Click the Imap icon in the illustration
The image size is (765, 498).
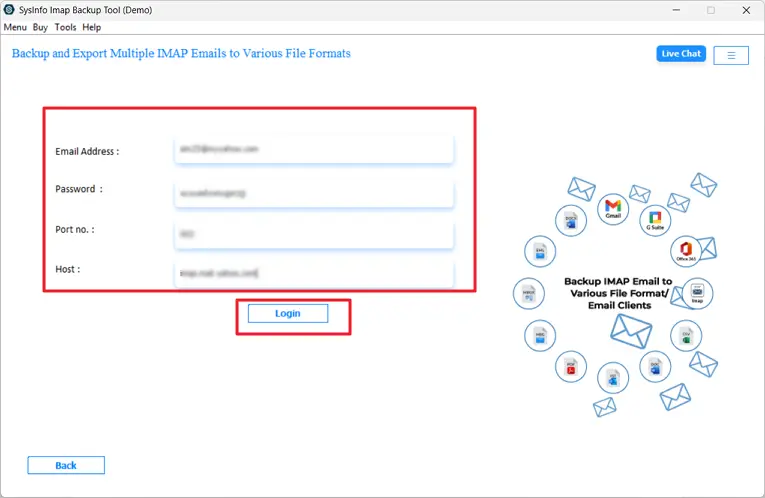pyautogui.click(x=697, y=293)
